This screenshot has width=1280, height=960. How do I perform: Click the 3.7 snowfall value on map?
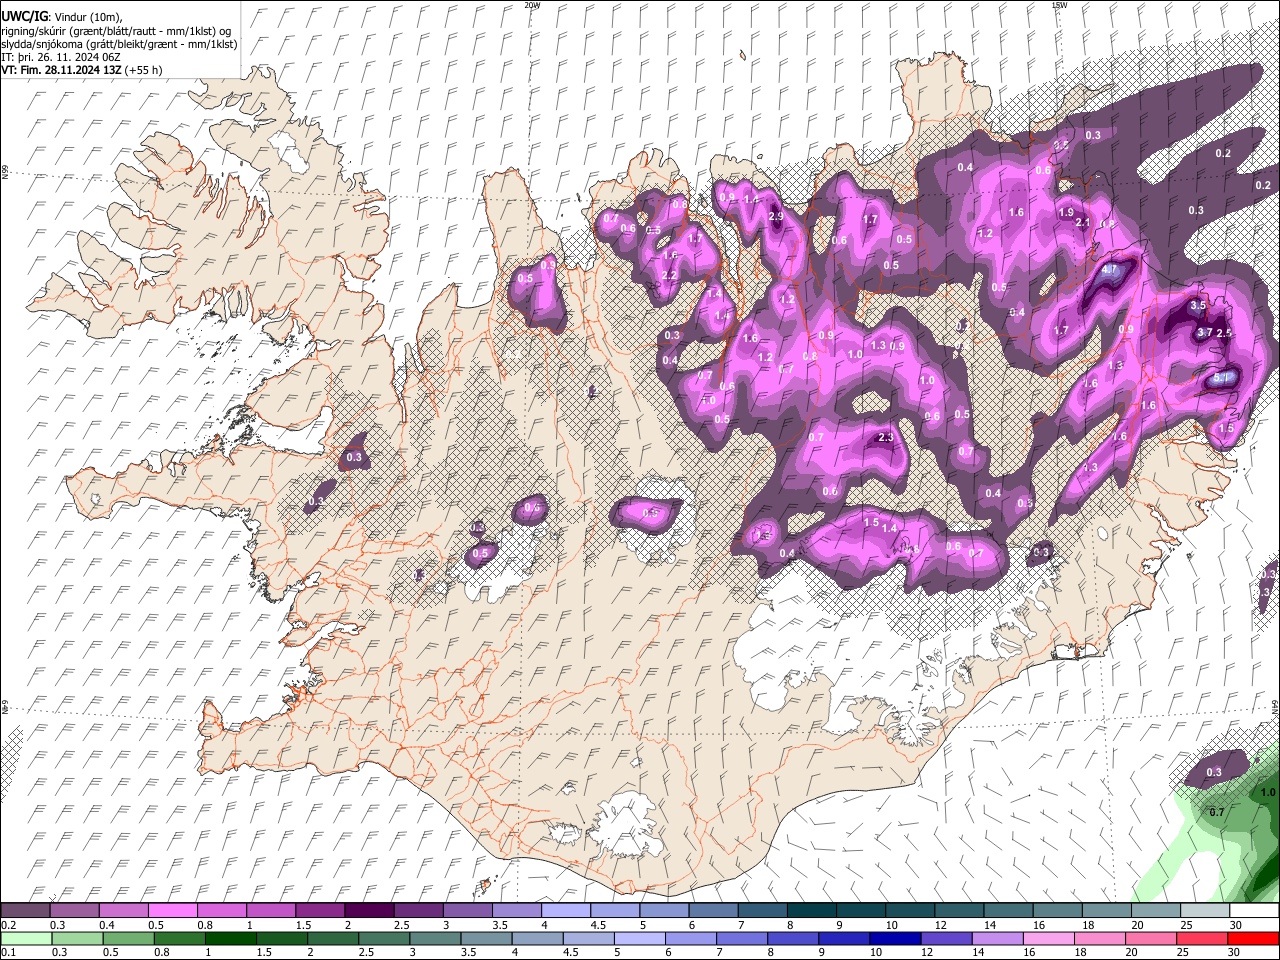coord(1204,332)
